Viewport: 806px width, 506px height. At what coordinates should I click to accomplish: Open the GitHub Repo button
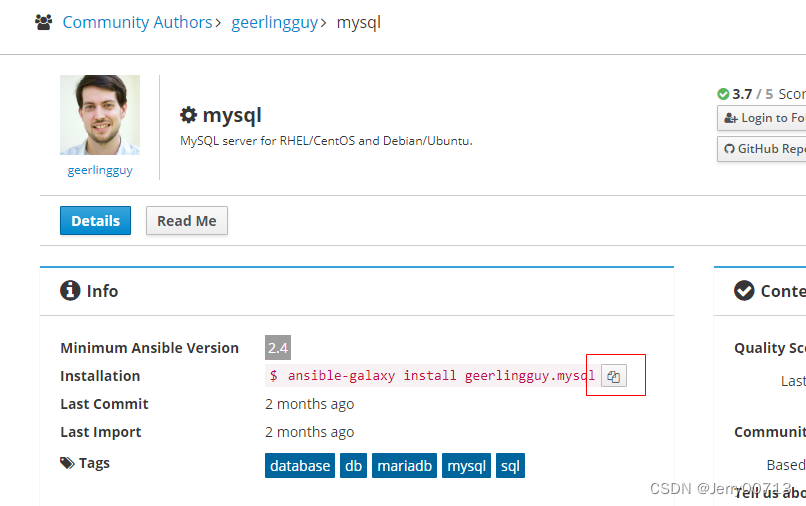[762, 149]
